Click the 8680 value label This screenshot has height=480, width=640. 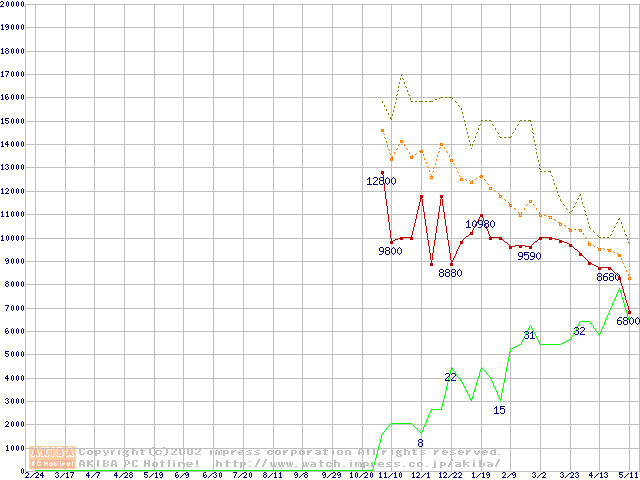(x=608, y=277)
